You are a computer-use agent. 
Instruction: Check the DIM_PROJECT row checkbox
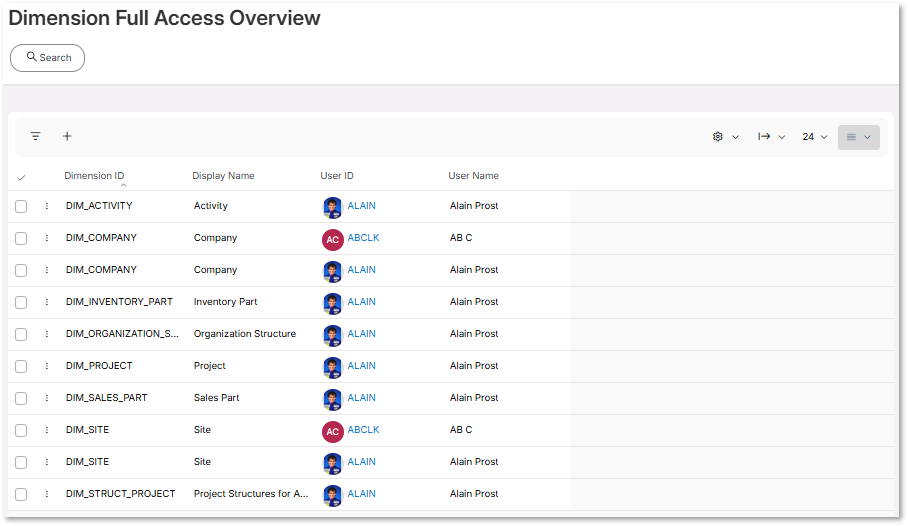click(21, 366)
